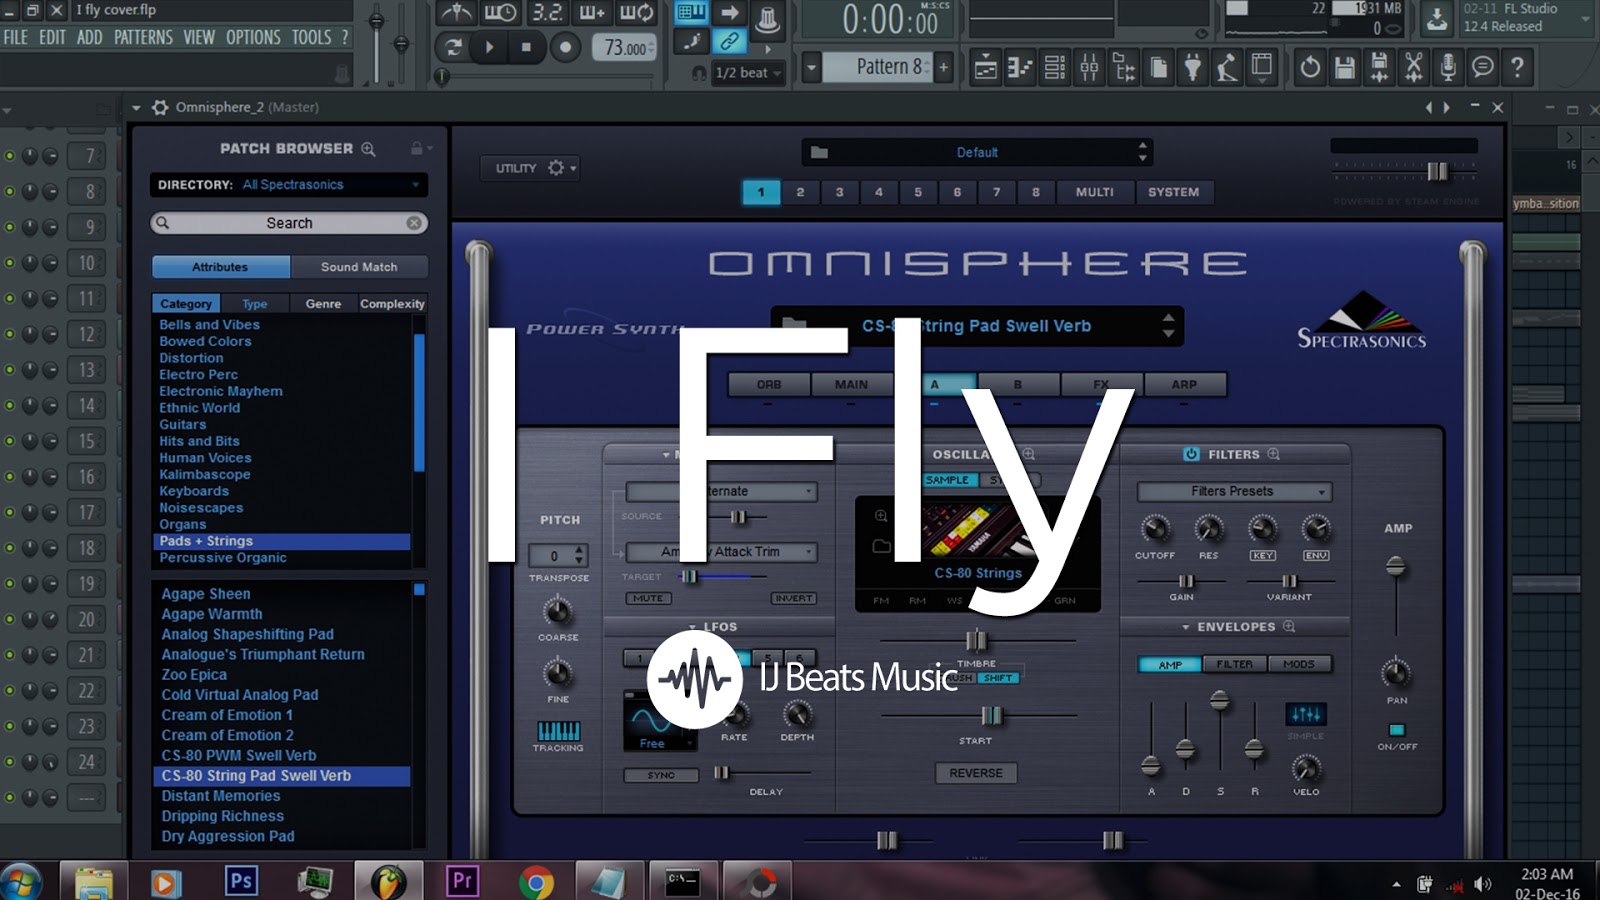Click the wait-for-input icon

500,13
